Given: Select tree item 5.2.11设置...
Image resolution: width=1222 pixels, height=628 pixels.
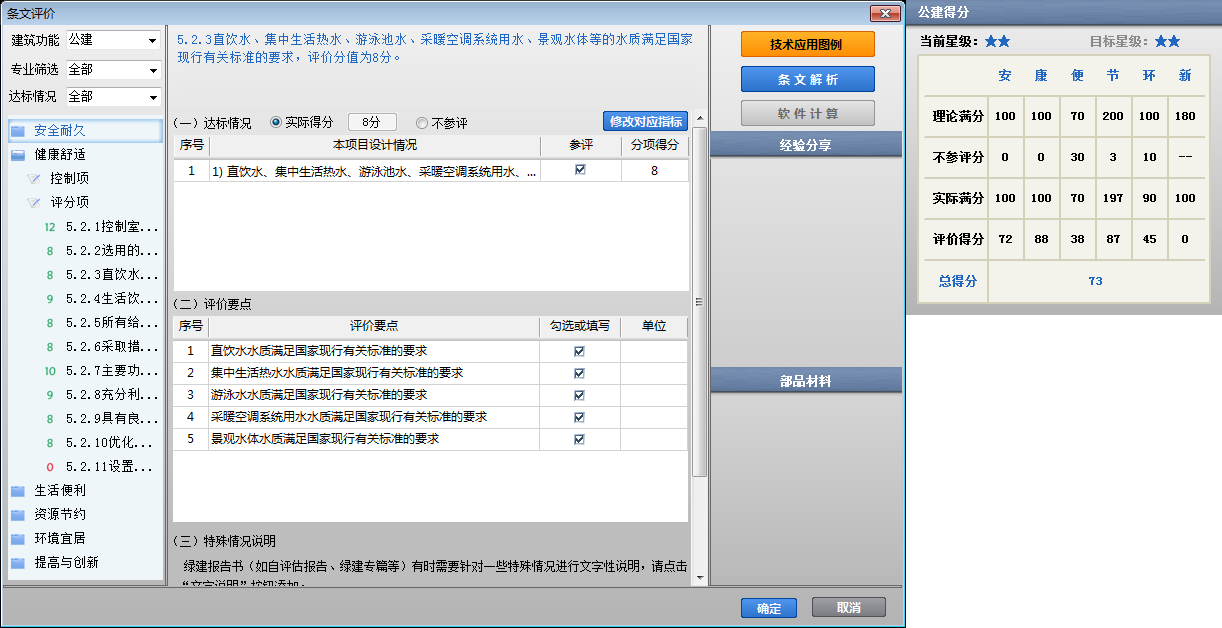Looking at the screenshot, I should coord(109,467).
